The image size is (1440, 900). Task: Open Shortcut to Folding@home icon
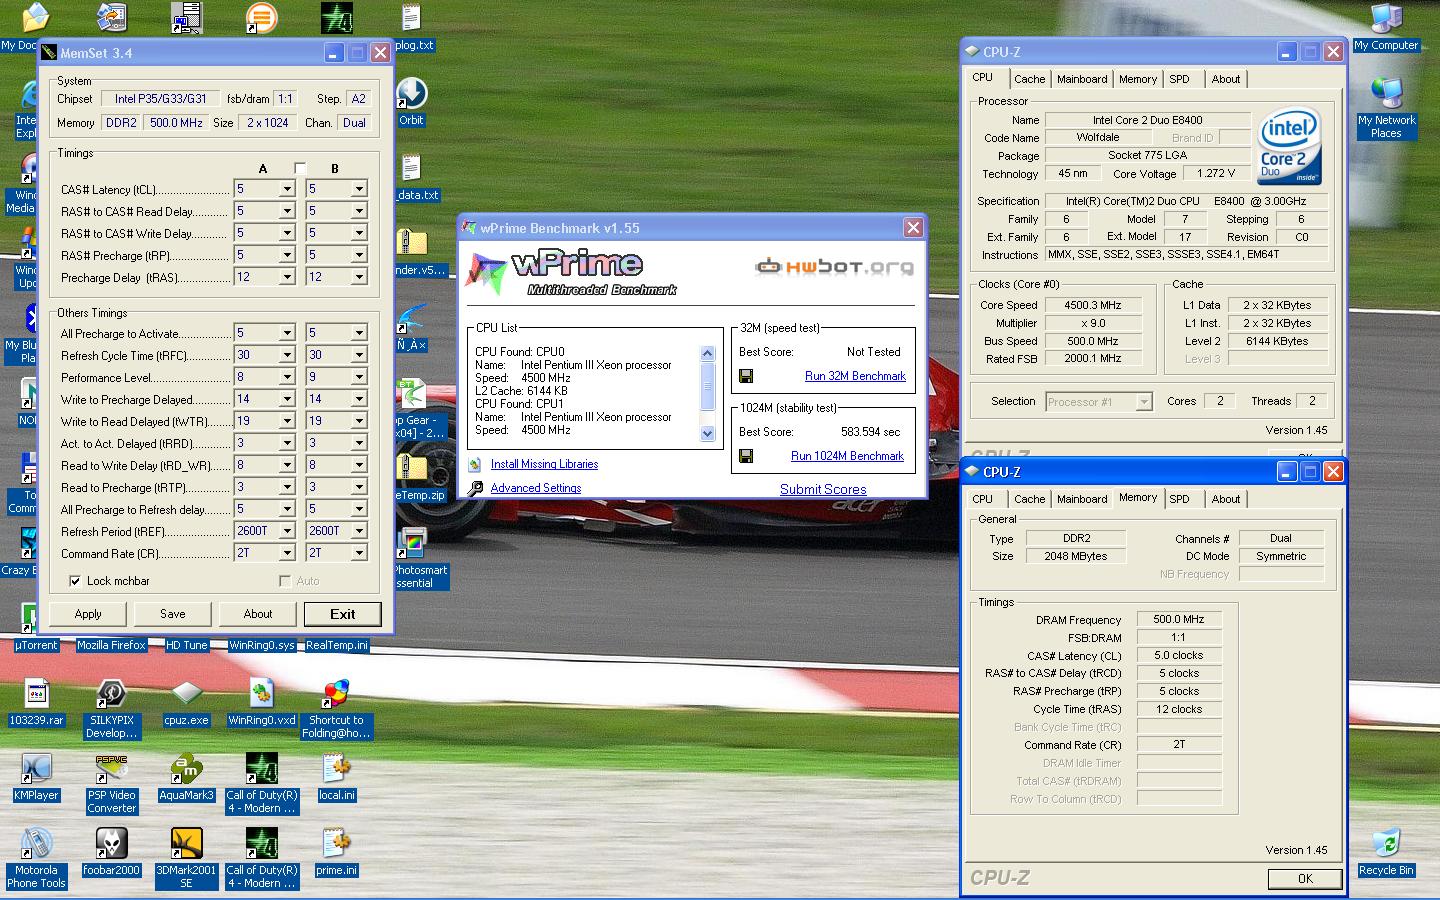point(336,693)
